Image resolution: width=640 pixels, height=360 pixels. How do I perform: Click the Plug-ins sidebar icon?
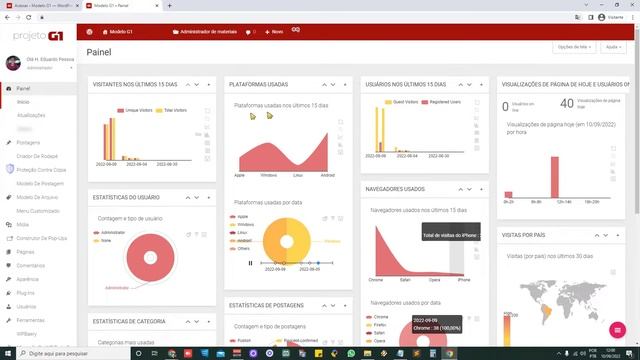(9, 293)
